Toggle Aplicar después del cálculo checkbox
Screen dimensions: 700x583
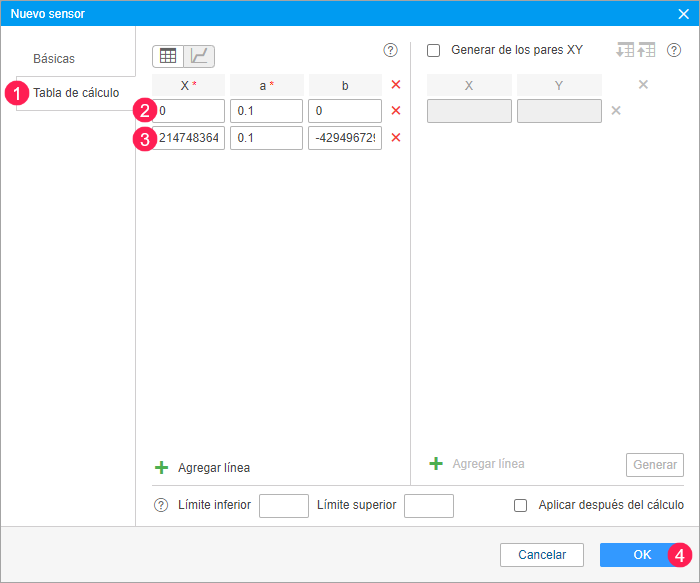[520, 505]
